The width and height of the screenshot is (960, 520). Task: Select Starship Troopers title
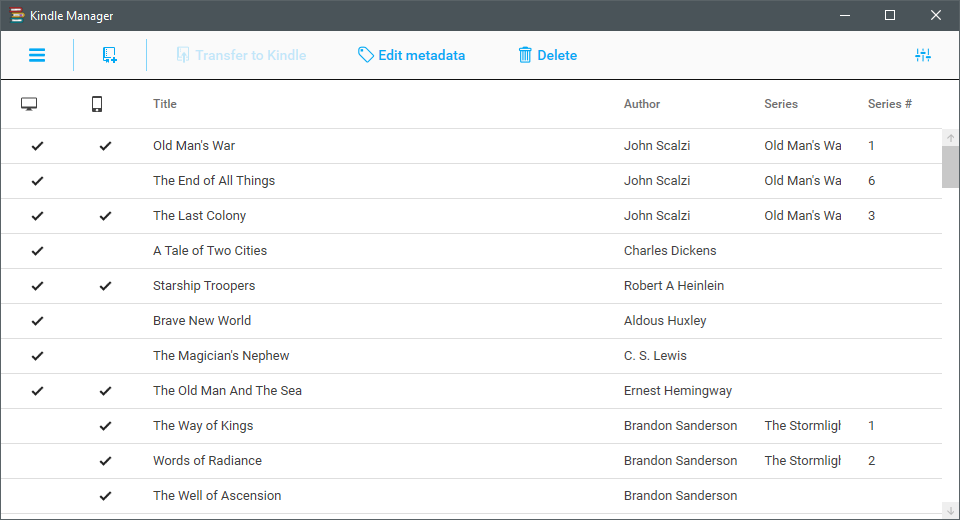coord(204,285)
